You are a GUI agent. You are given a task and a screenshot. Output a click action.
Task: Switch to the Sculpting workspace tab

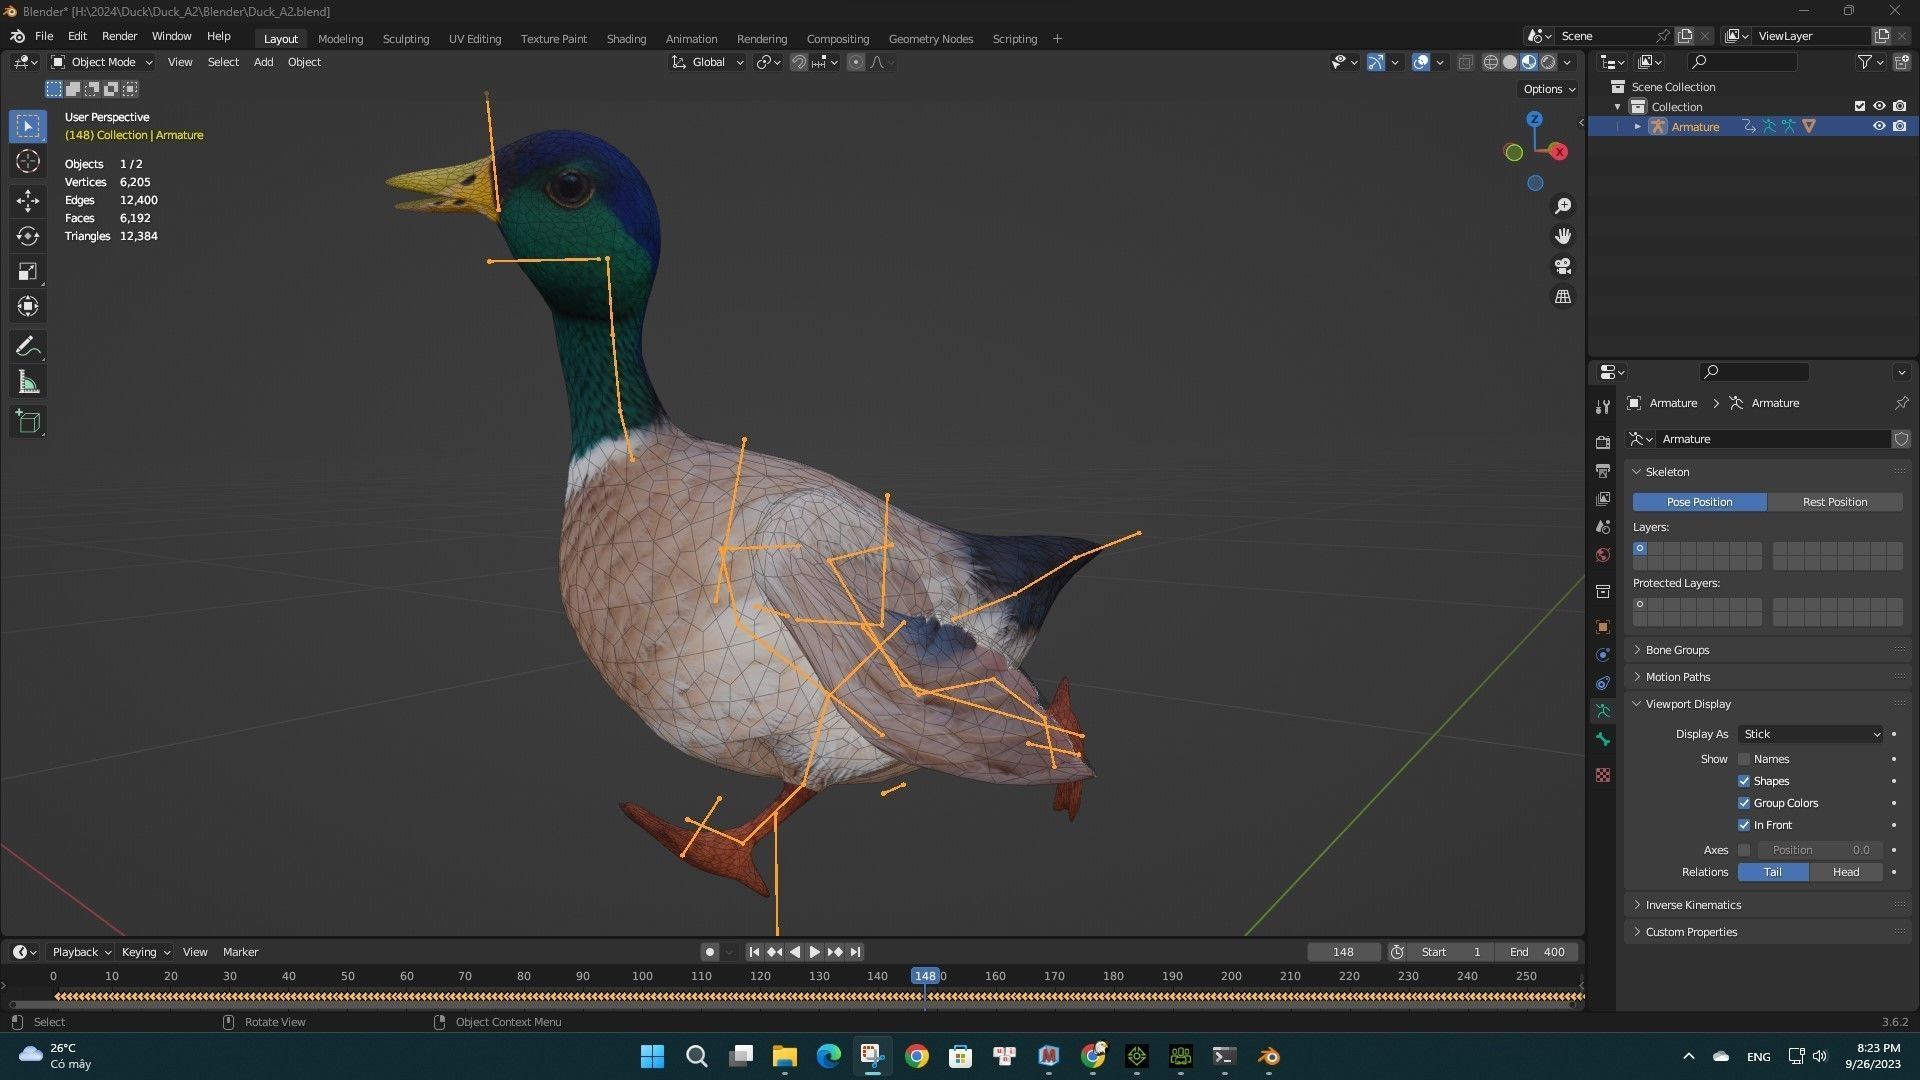[x=406, y=39]
